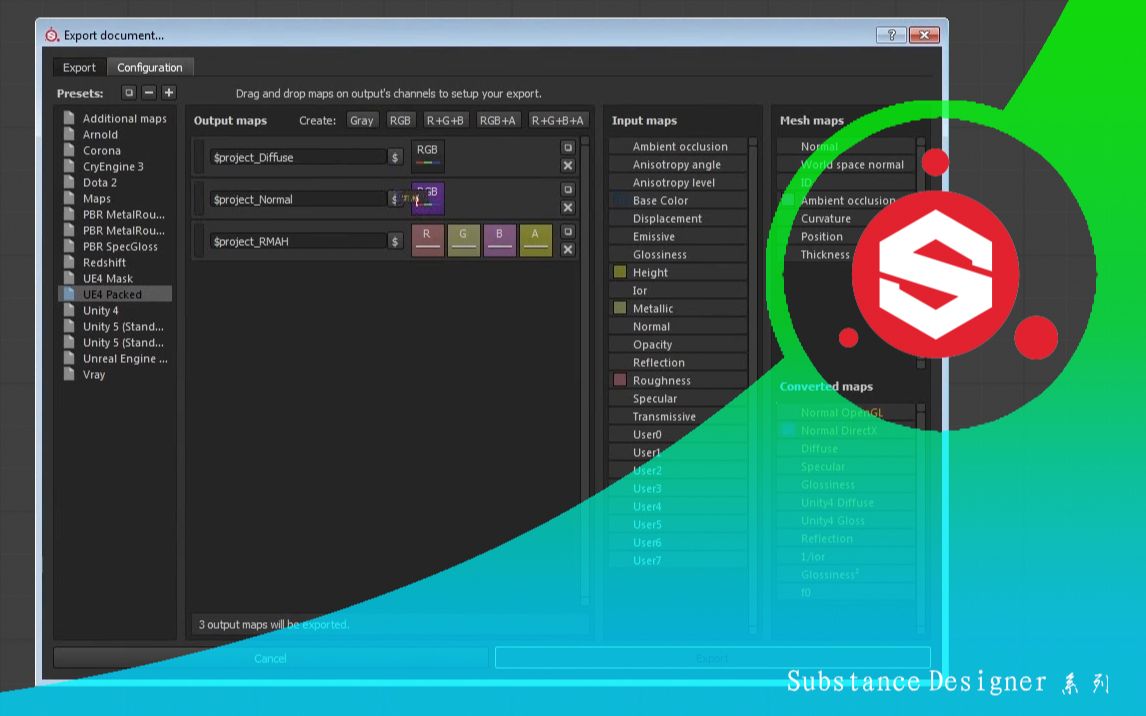Click the Opacity input map
The width and height of the screenshot is (1146, 716).
678,345
